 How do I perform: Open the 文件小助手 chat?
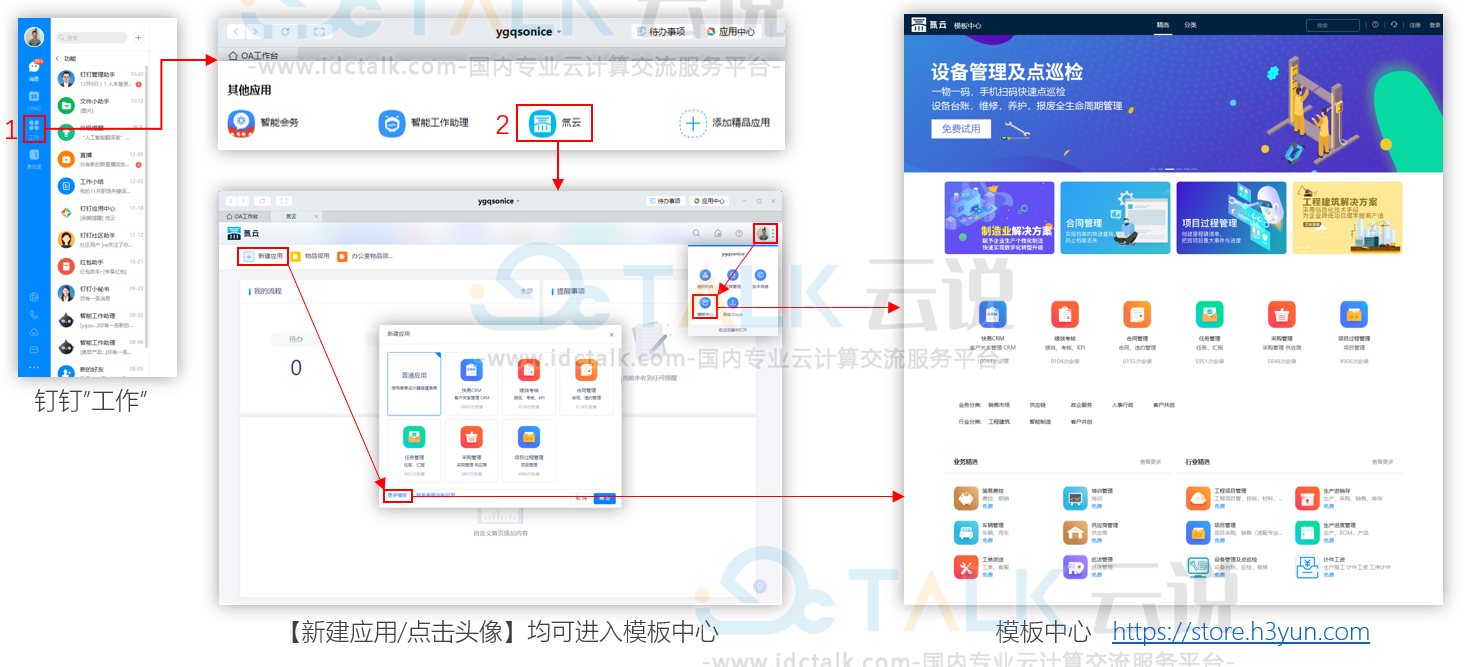(x=100, y=105)
